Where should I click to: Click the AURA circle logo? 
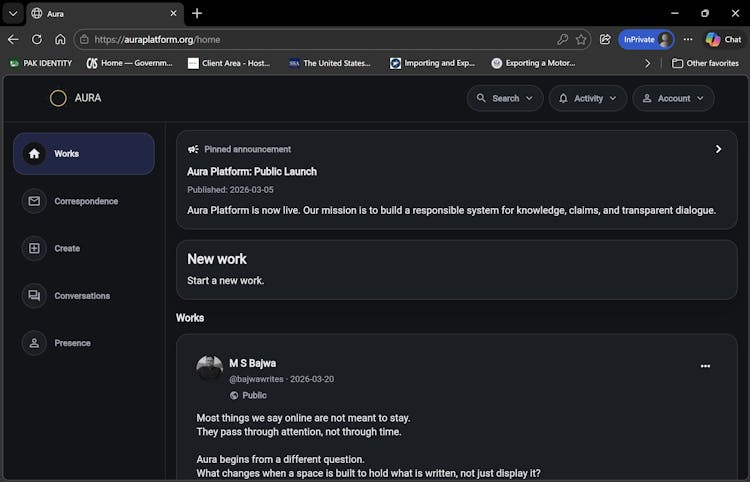point(58,98)
